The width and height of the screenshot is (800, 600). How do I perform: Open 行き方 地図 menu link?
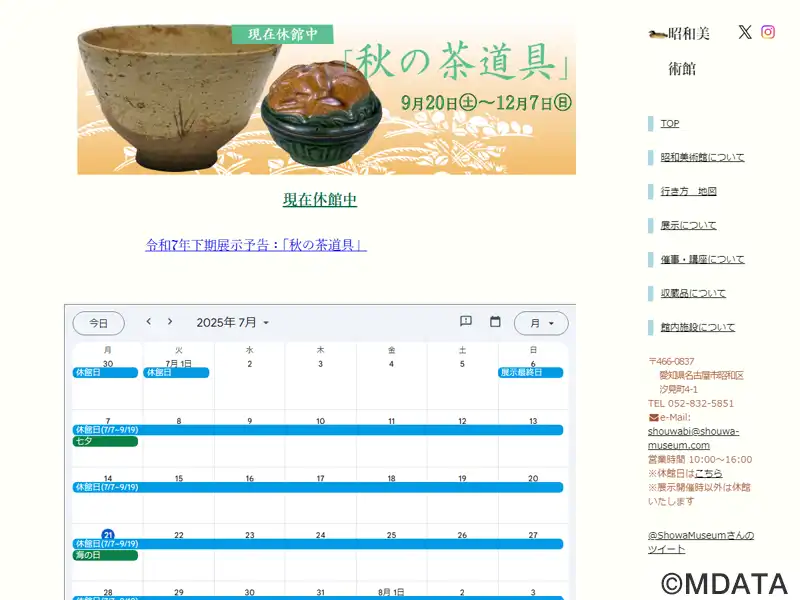point(688,191)
